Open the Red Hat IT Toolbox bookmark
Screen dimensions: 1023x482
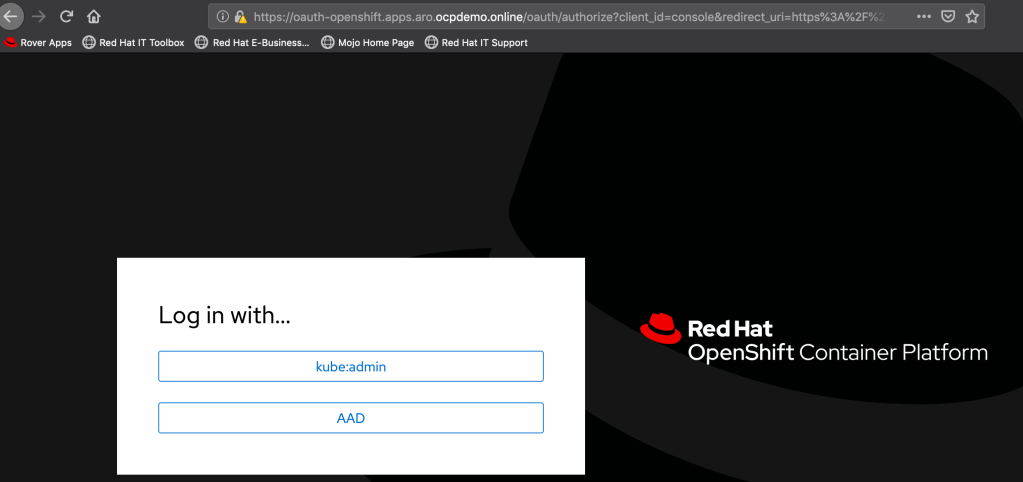point(133,43)
